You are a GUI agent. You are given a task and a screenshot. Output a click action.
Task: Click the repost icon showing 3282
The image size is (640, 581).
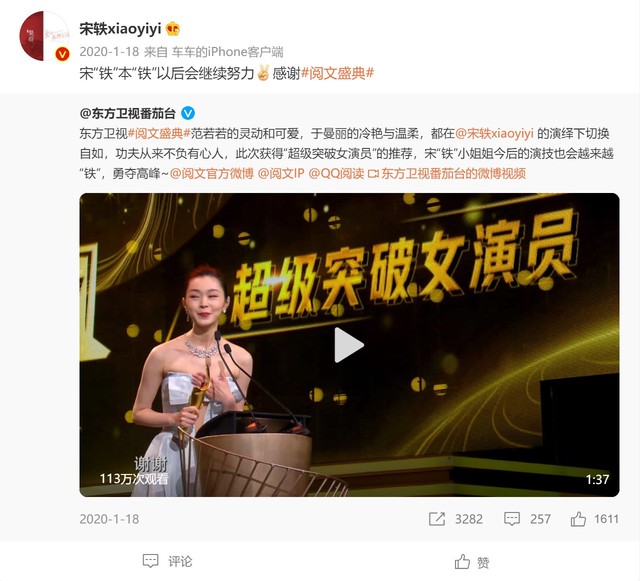tap(436, 519)
